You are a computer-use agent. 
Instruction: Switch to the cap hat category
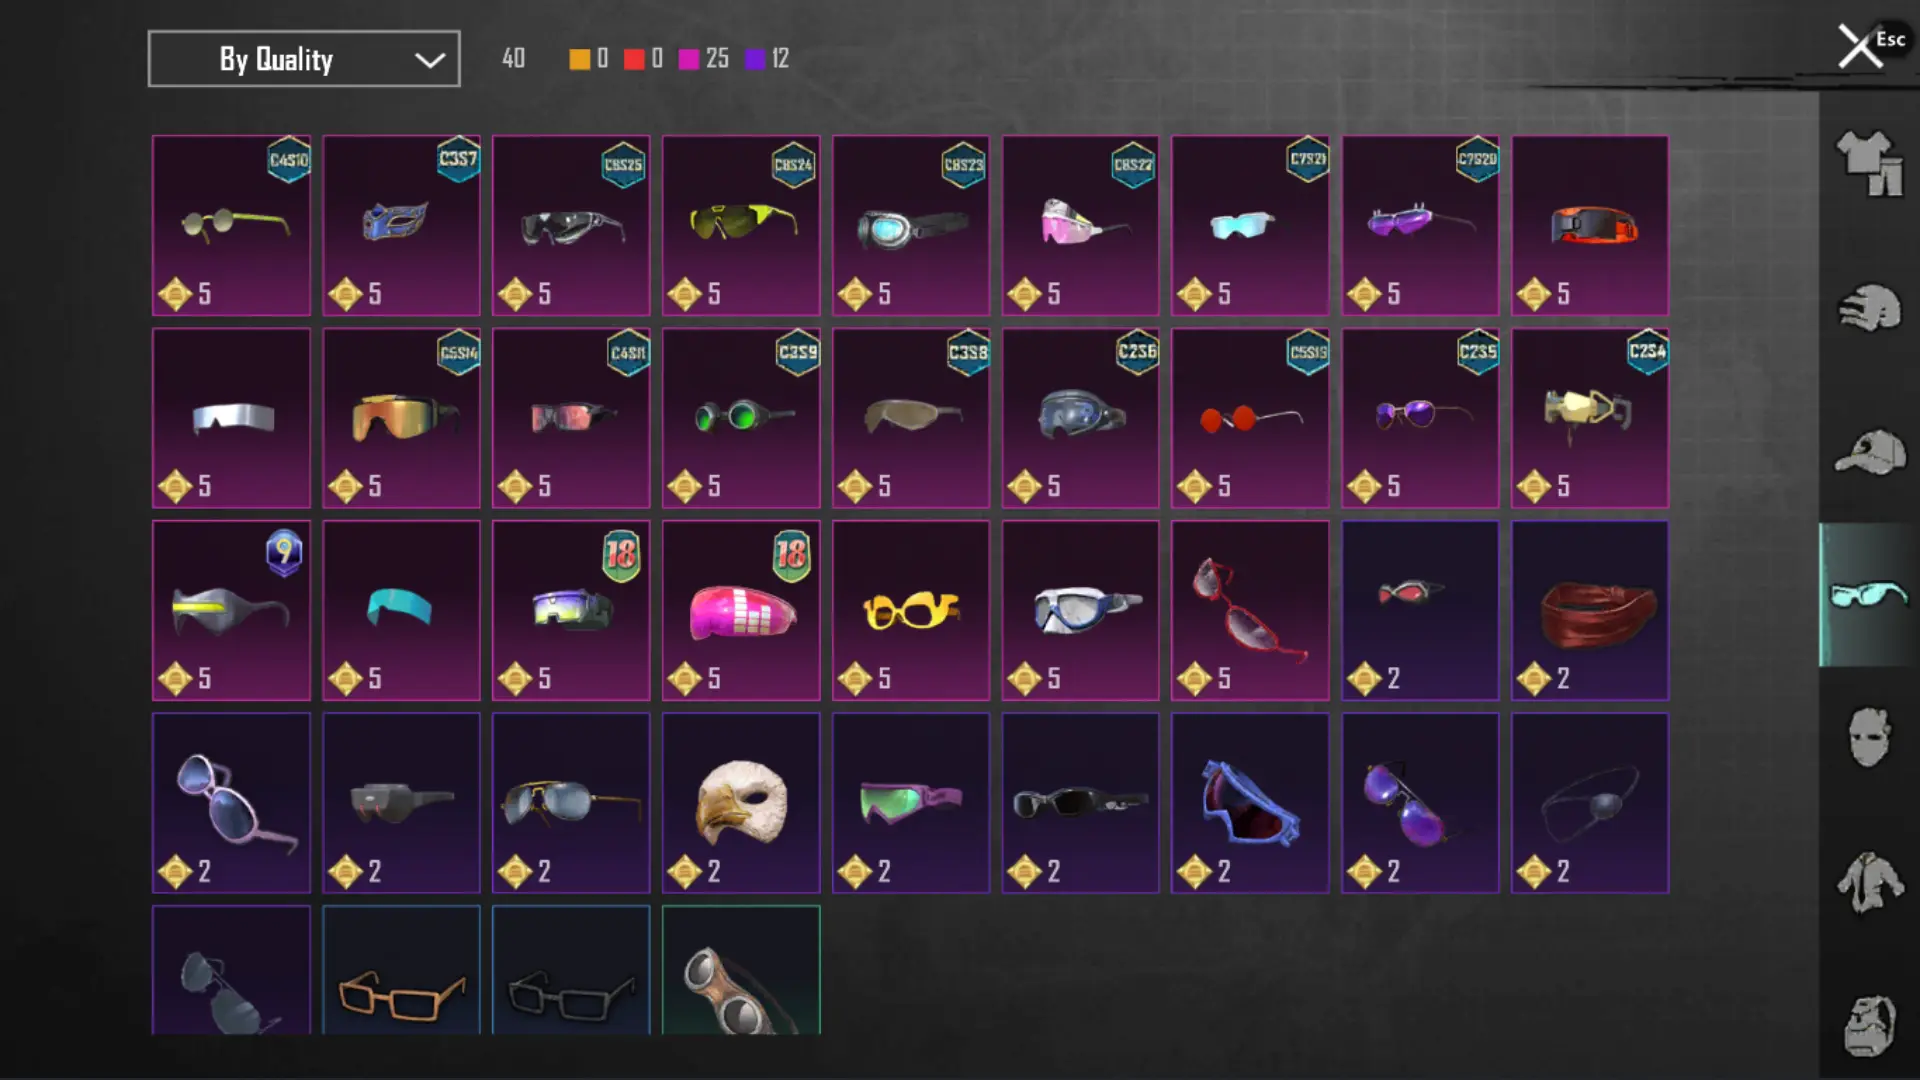point(1868,452)
